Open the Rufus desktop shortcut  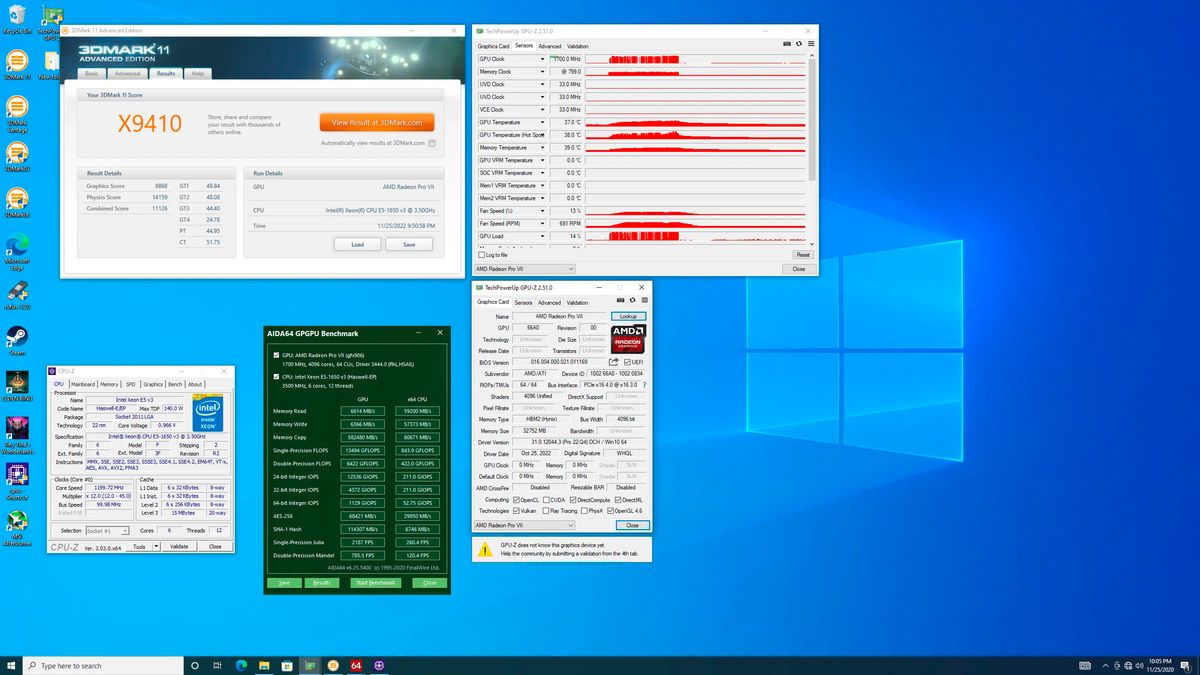16,295
